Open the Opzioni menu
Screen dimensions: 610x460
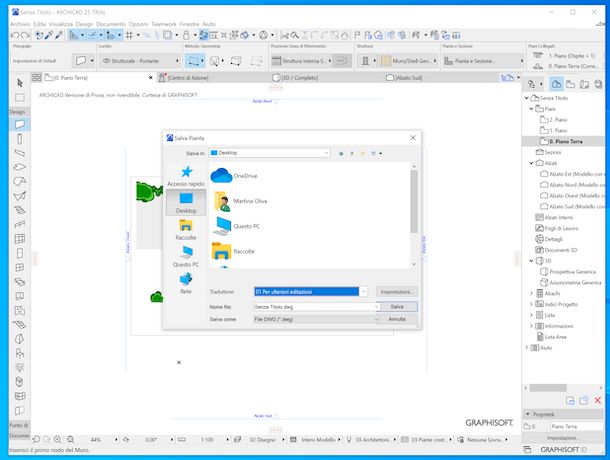click(x=138, y=24)
